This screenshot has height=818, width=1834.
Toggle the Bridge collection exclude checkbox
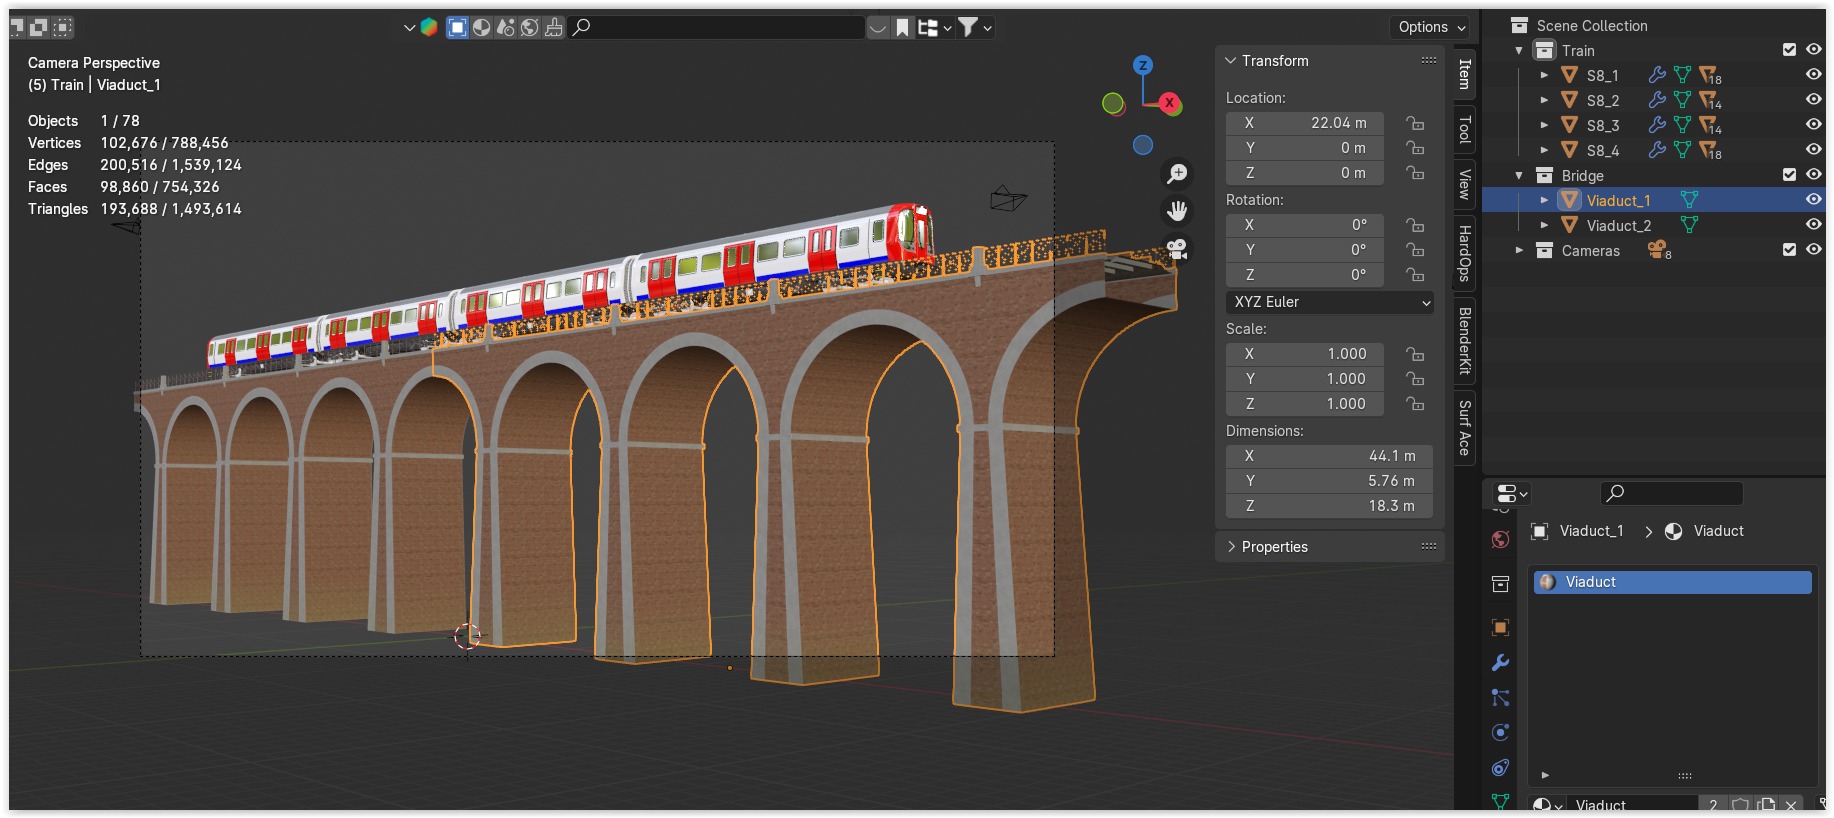(1789, 175)
